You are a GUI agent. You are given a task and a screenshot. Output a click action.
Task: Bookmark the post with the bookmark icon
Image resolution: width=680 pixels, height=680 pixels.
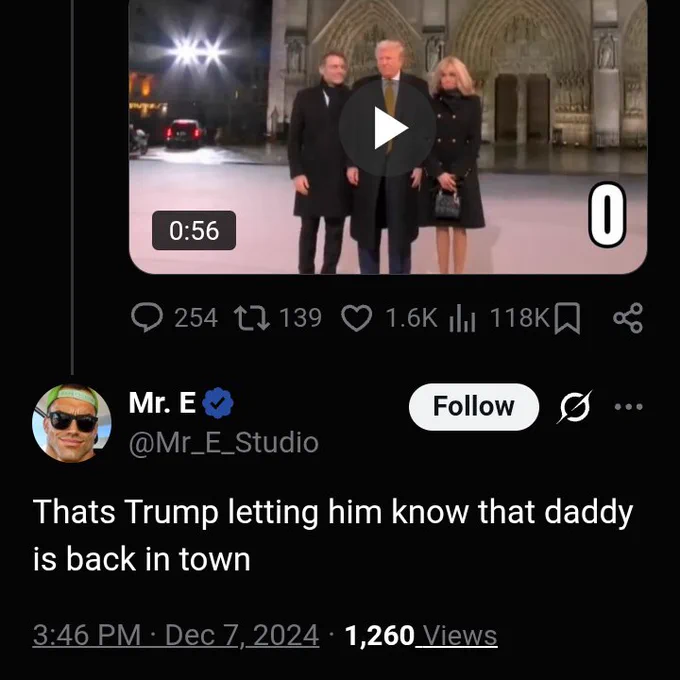click(567, 318)
